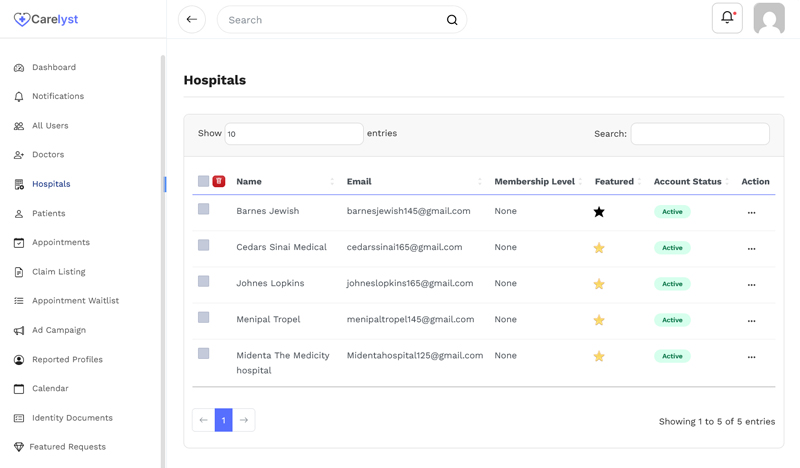Click the Appointments calendar-check icon

tap(19, 243)
